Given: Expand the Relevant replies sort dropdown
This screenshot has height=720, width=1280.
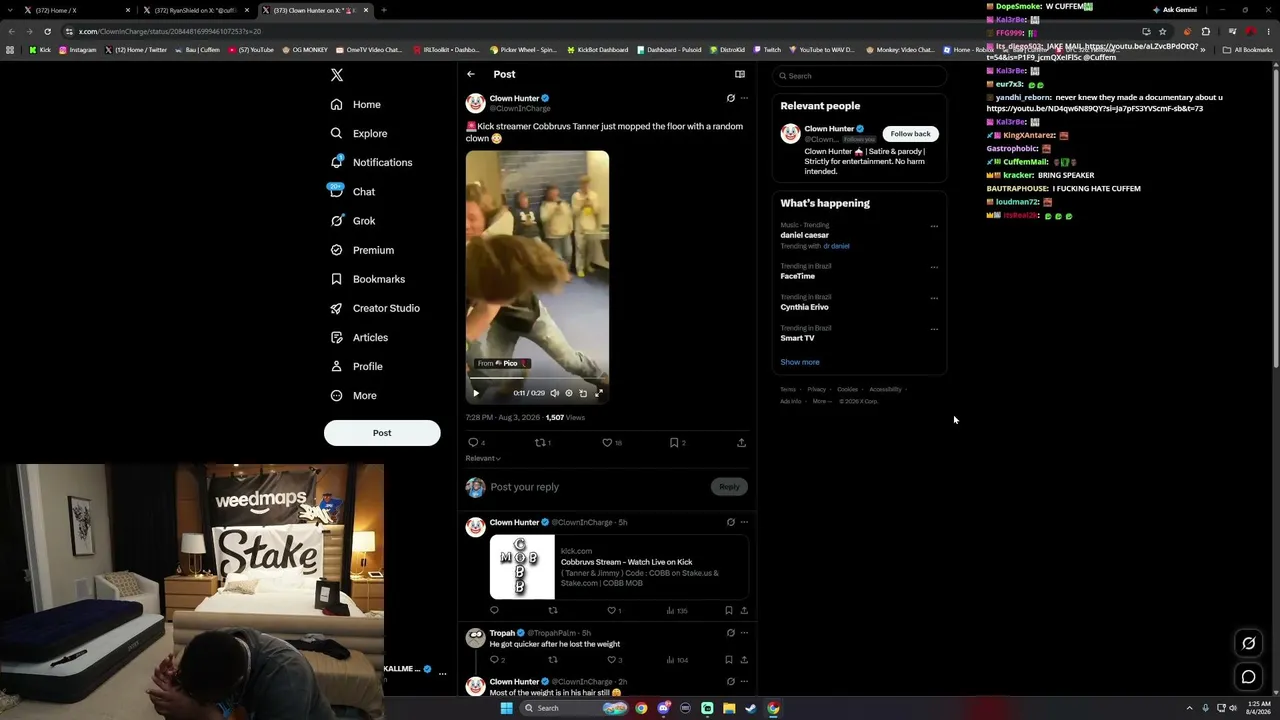Looking at the screenshot, I should coord(483,458).
